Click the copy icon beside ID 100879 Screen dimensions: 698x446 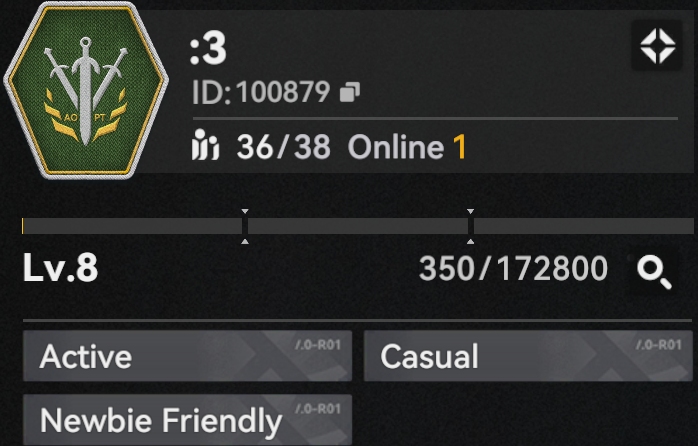coord(350,92)
